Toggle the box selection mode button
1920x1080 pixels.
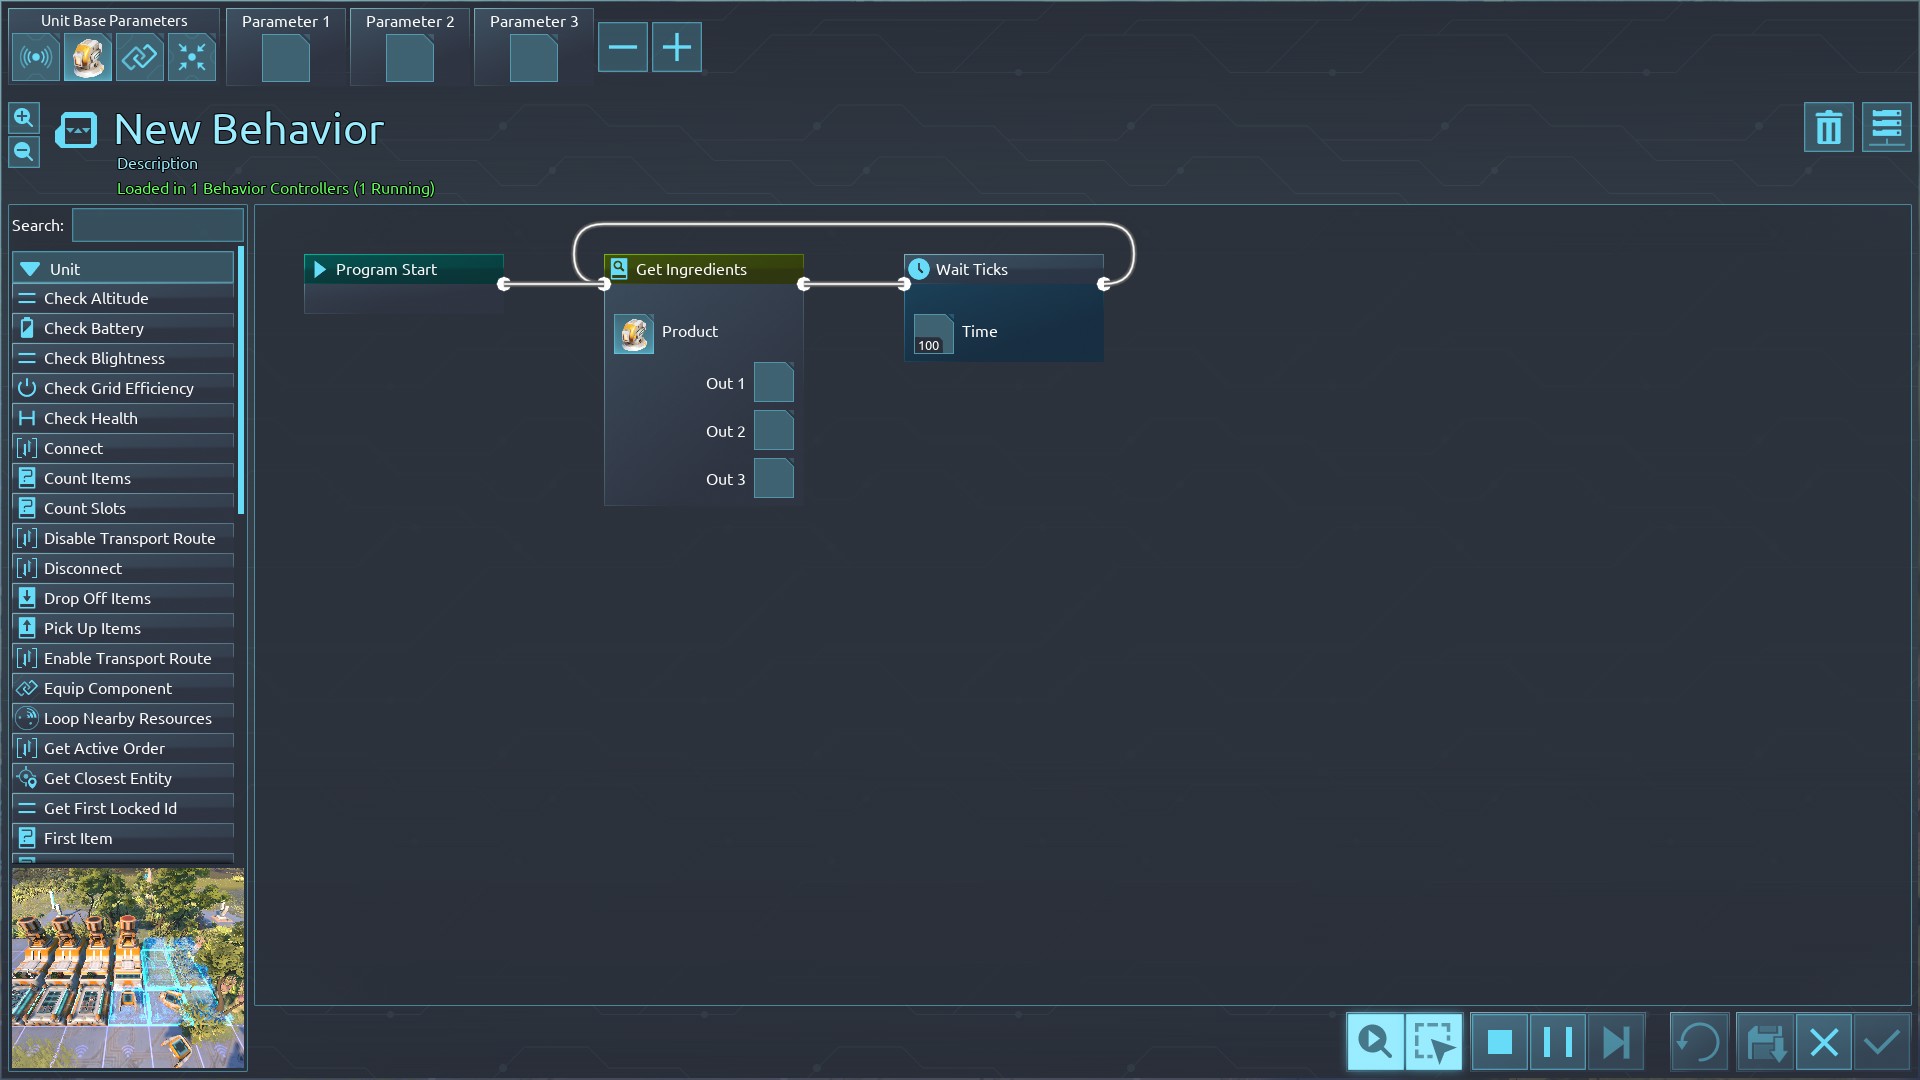1433,1043
